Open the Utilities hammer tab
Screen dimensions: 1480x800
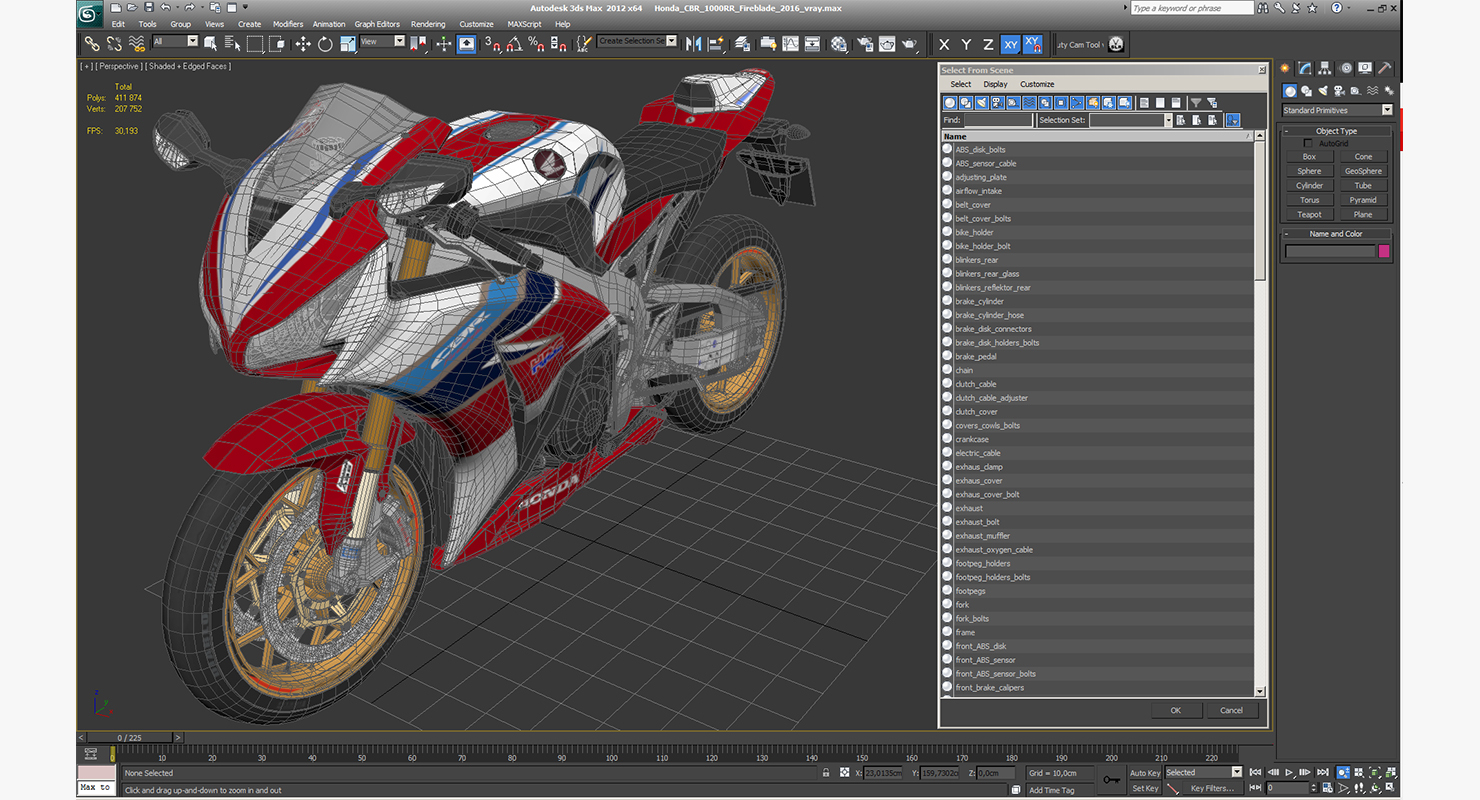tap(1385, 68)
